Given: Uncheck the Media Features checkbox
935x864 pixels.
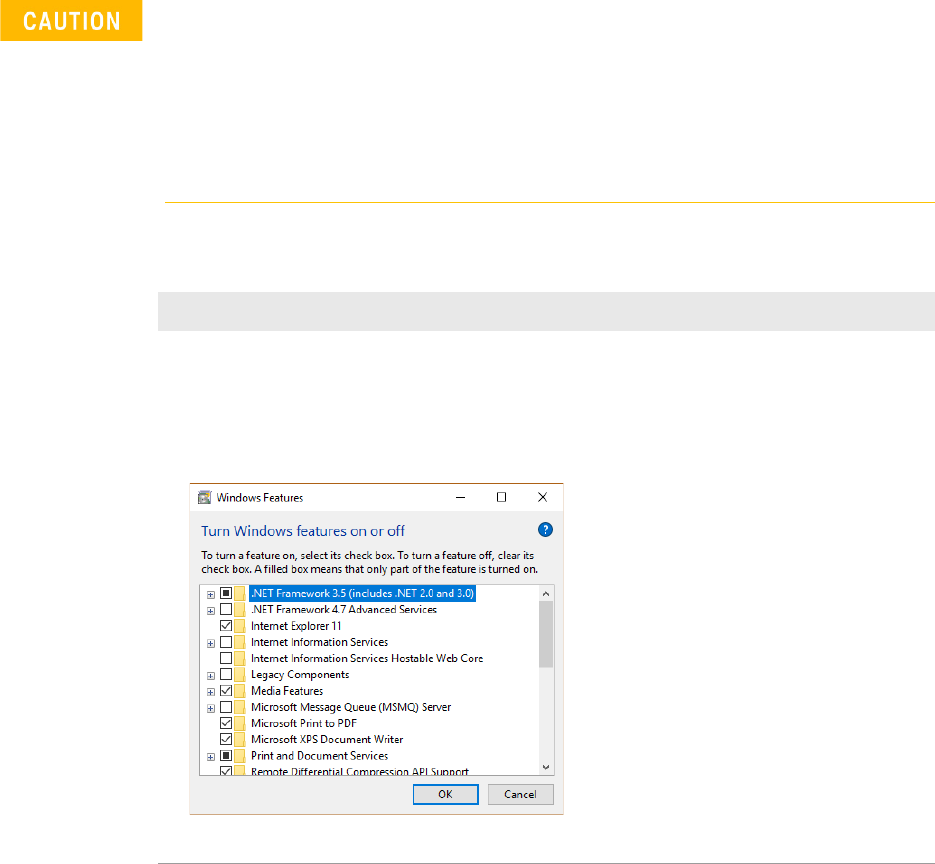Looking at the screenshot, I should point(226,690).
